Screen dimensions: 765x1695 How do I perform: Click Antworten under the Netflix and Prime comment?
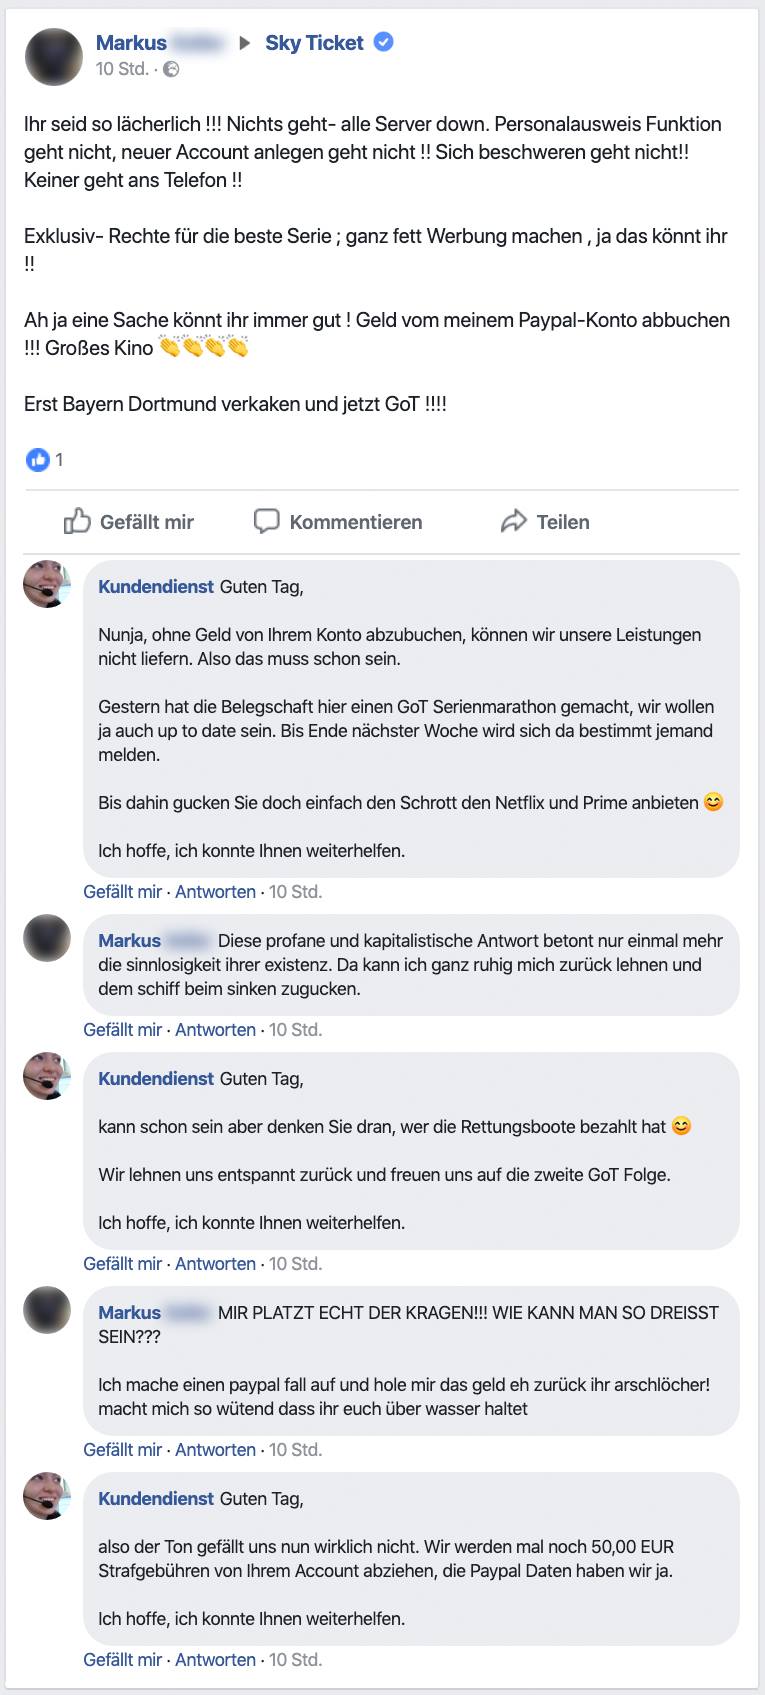(215, 892)
